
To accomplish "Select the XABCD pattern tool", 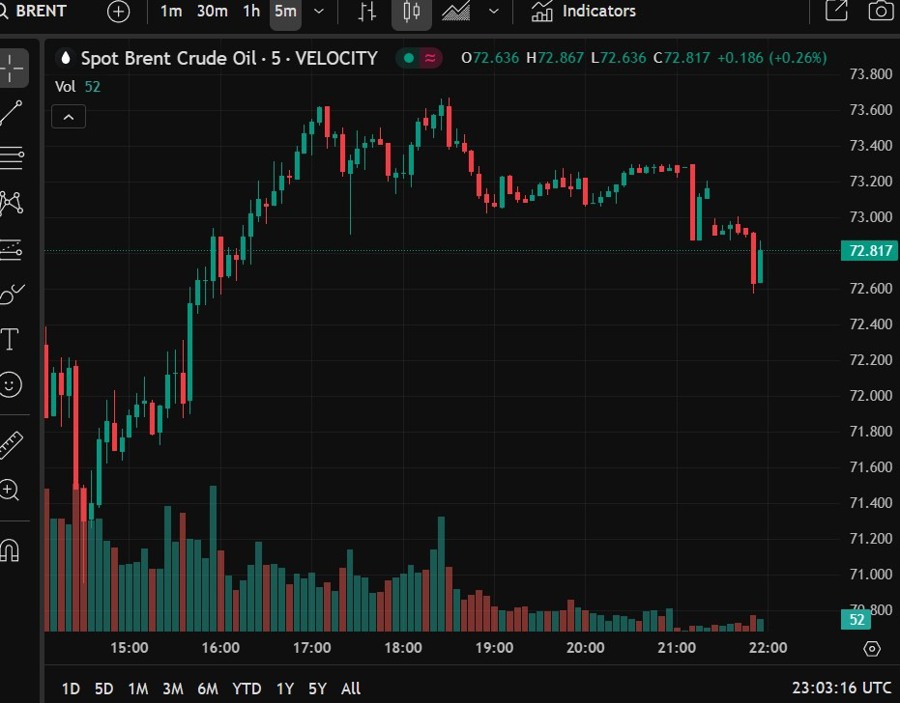I will tap(11, 203).
